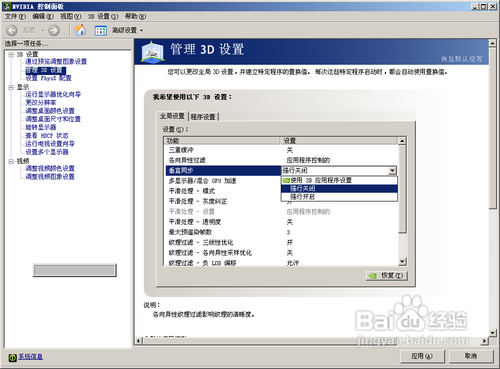The image size is (500, 369).
Task: Open the Home icon in toolbar
Action: [80, 30]
